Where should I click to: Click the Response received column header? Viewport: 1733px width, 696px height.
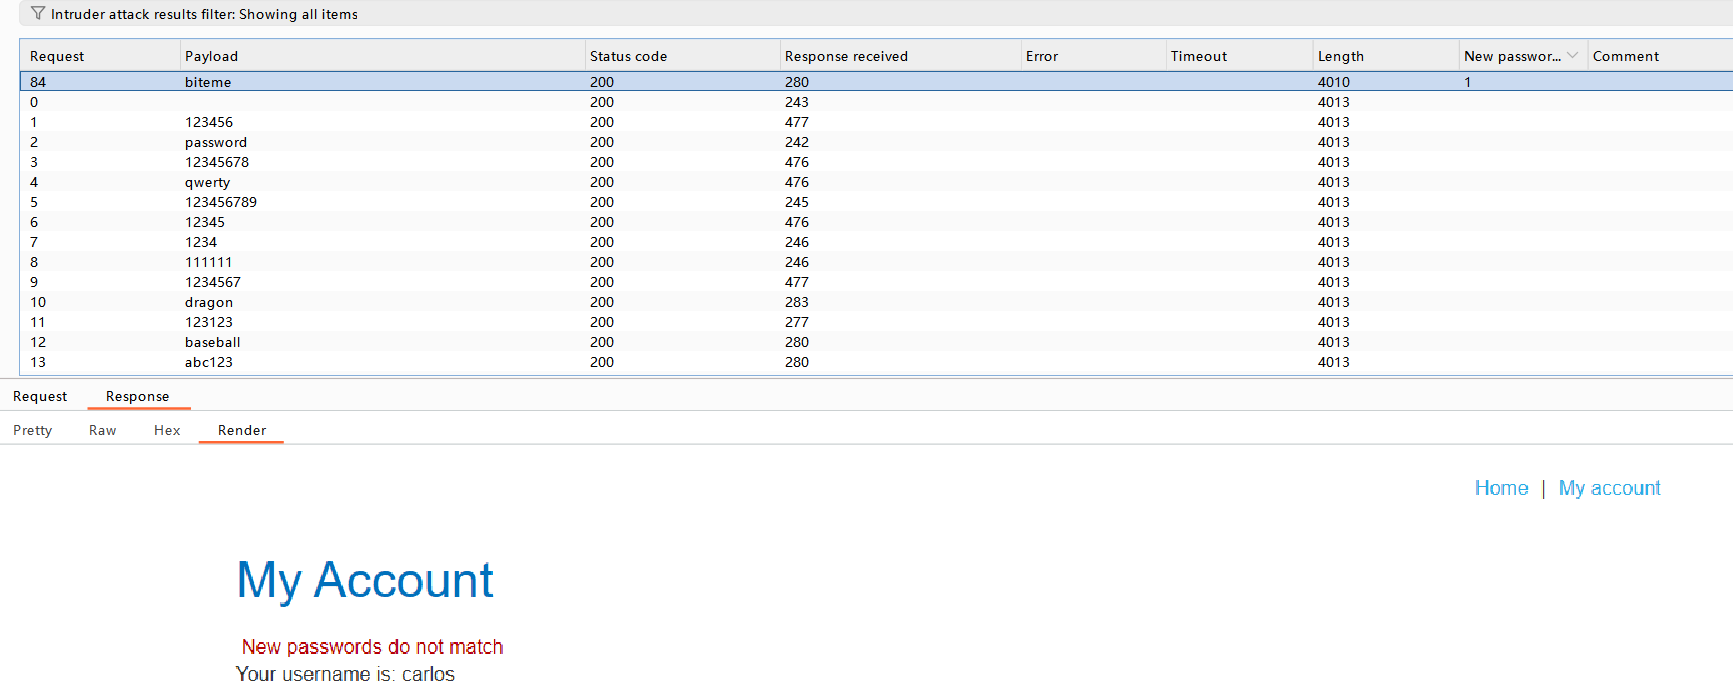click(x=846, y=56)
